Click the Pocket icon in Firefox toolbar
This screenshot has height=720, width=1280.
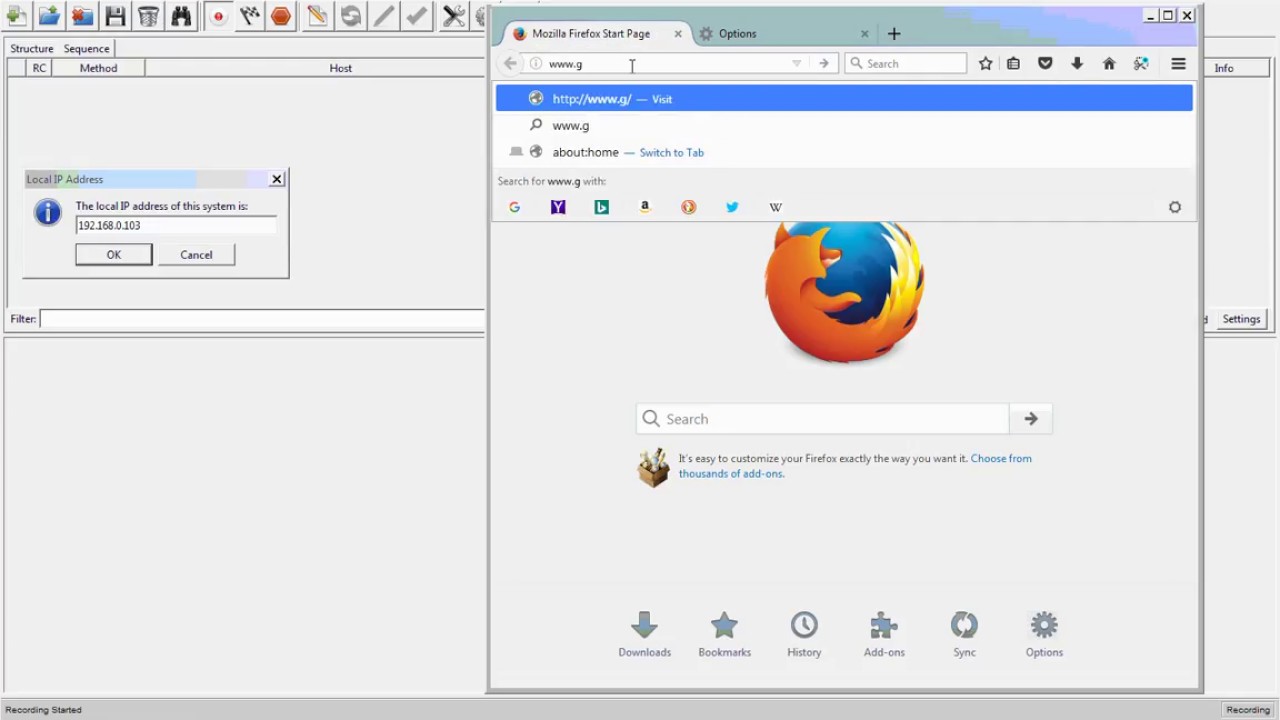tap(1045, 63)
